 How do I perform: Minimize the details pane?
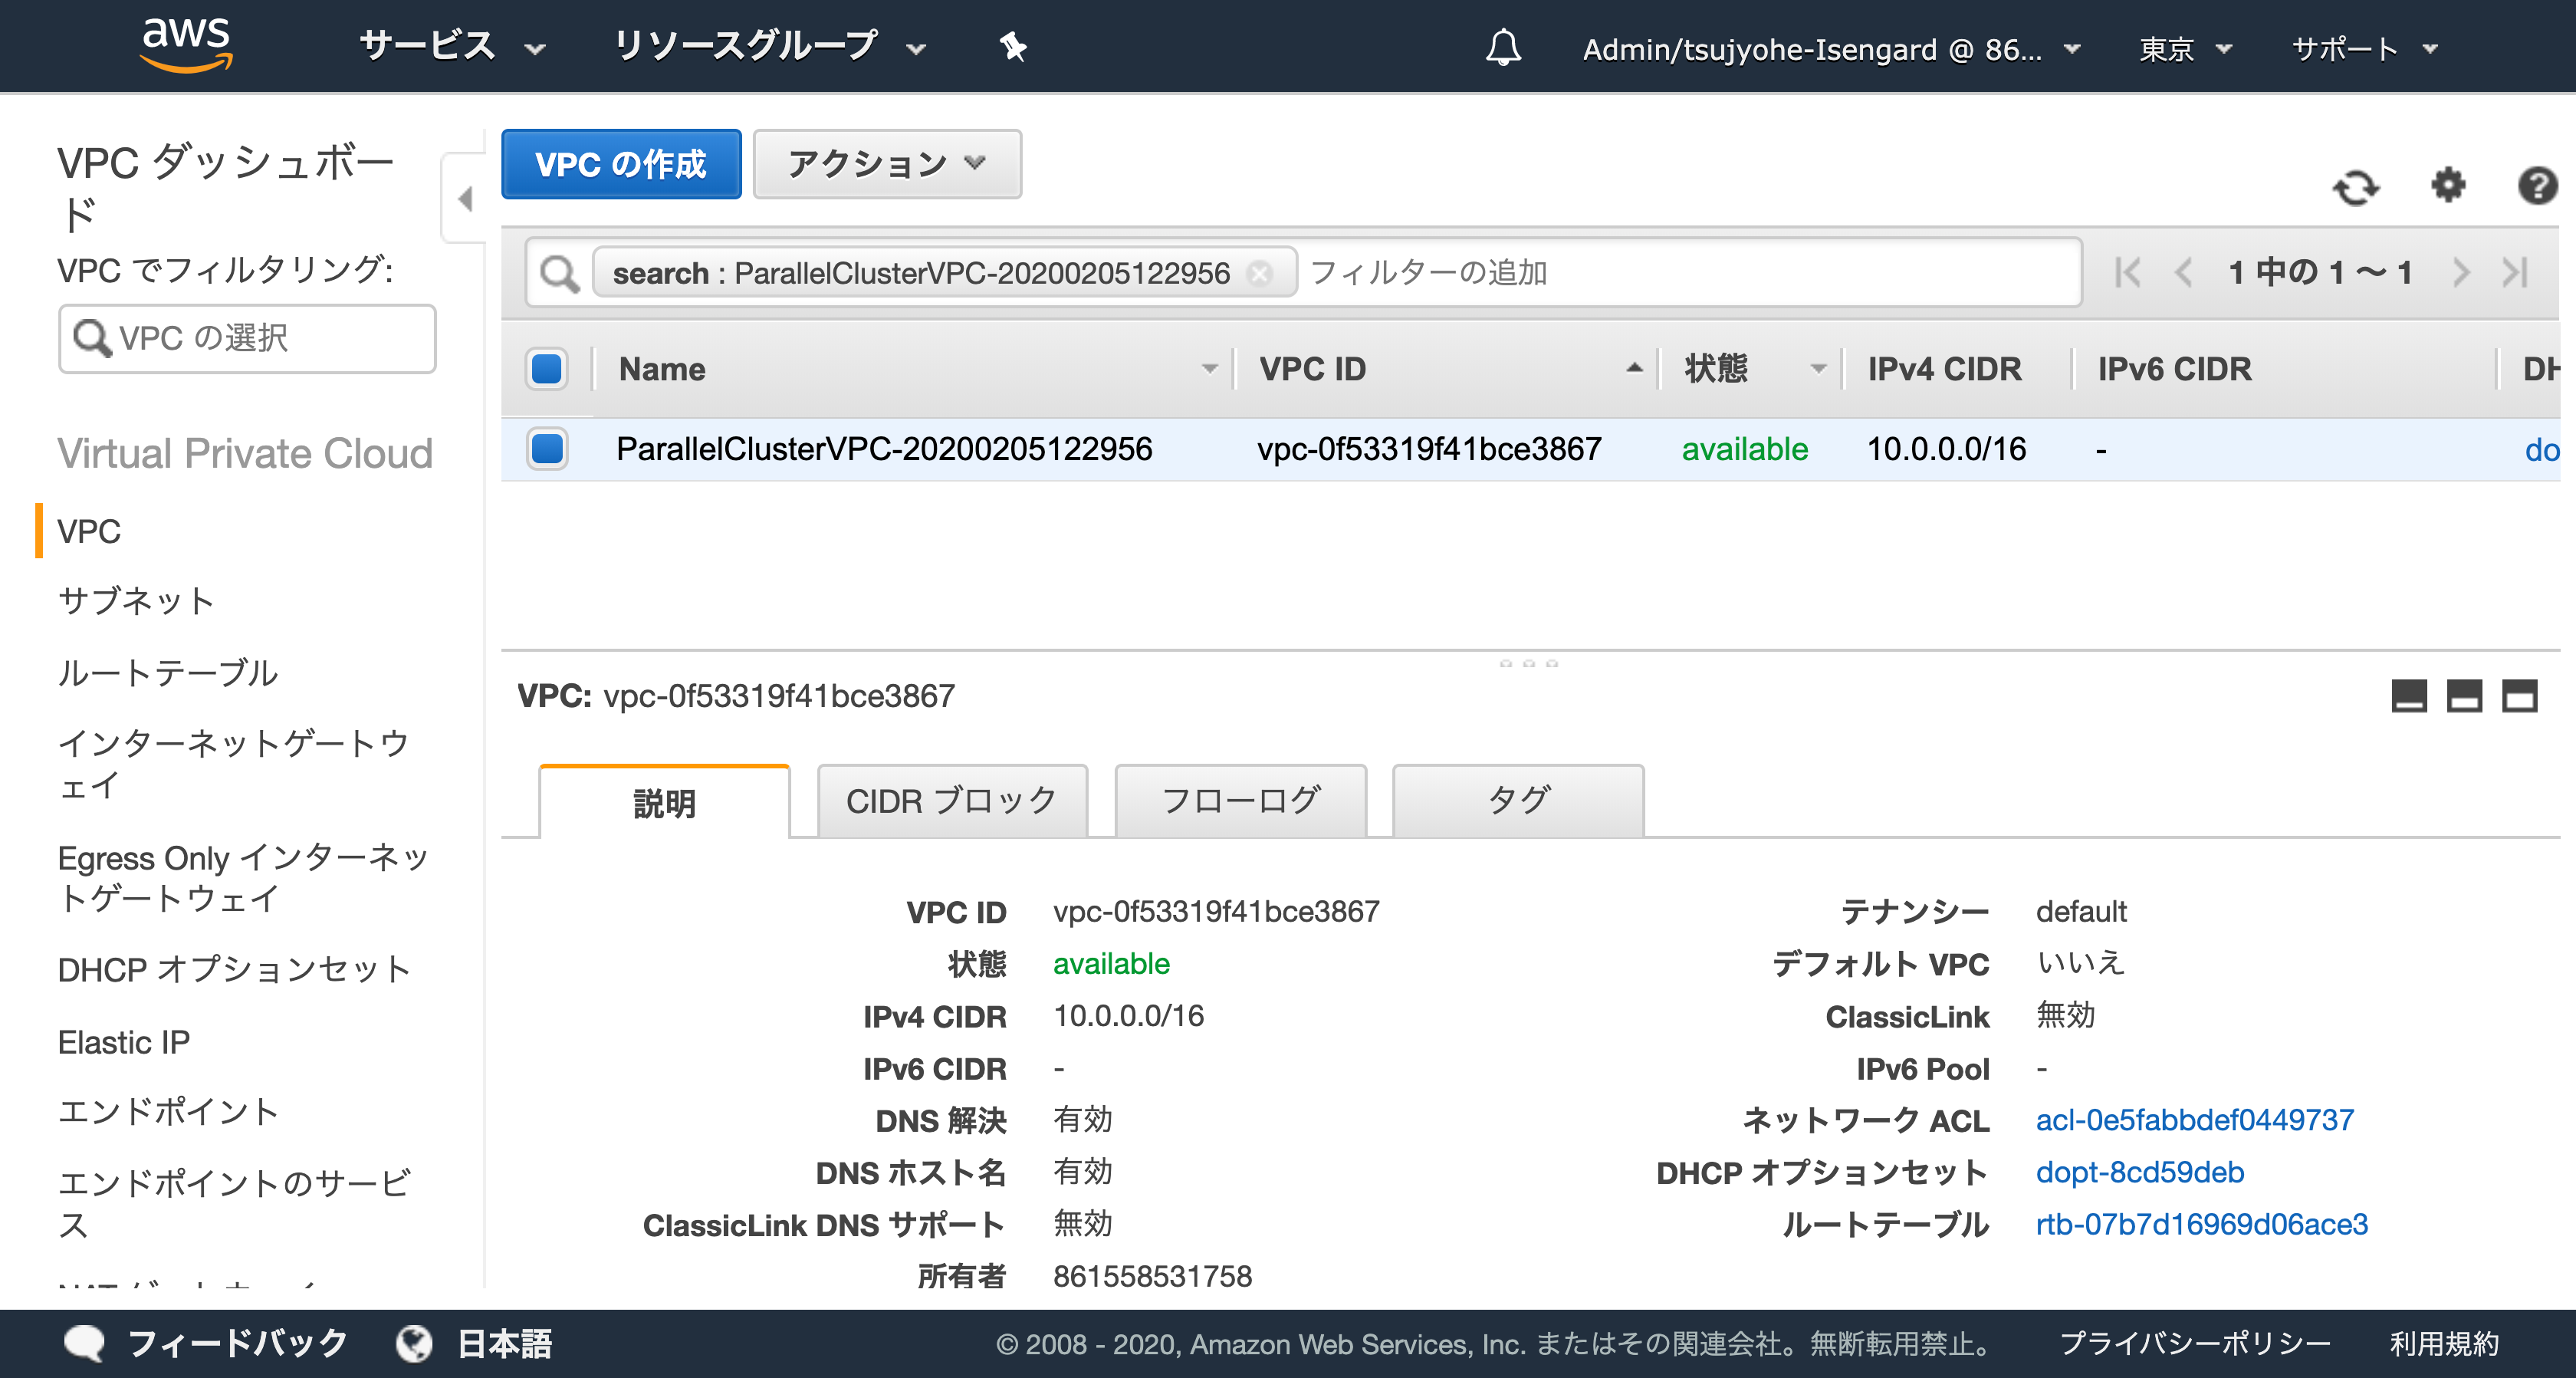coord(2409,695)
